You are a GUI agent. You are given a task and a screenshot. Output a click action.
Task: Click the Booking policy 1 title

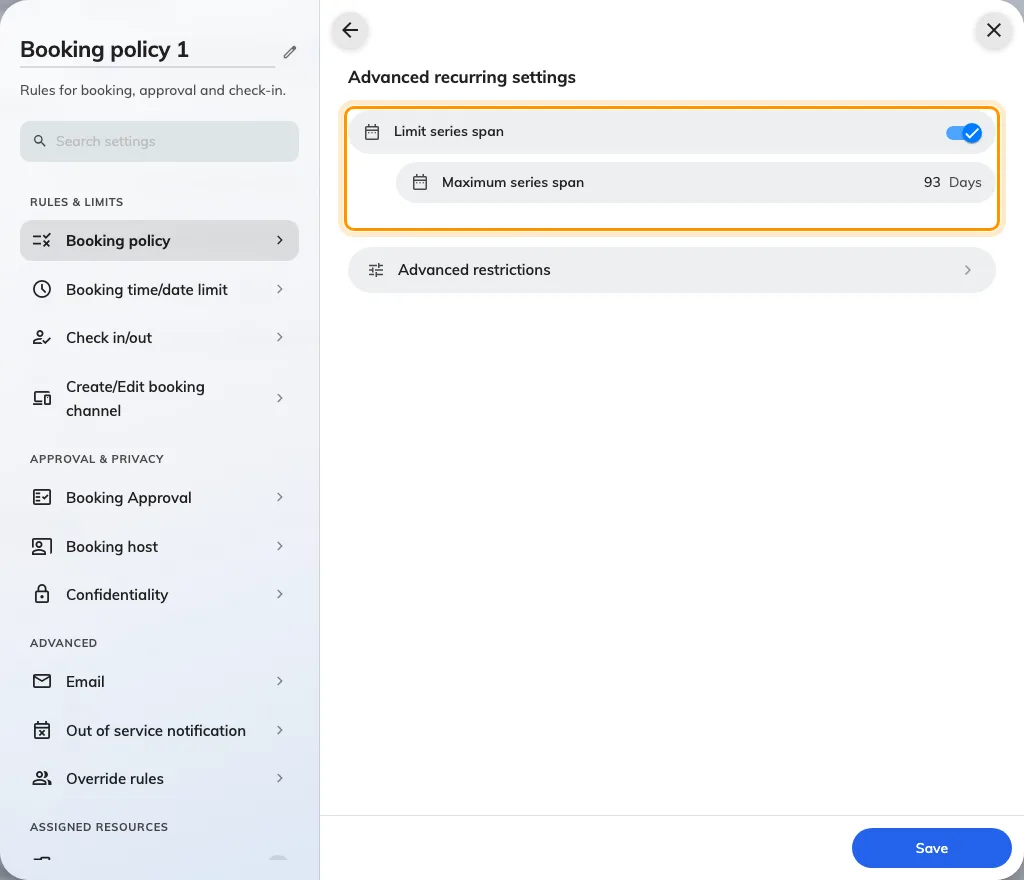coord(104,50)
